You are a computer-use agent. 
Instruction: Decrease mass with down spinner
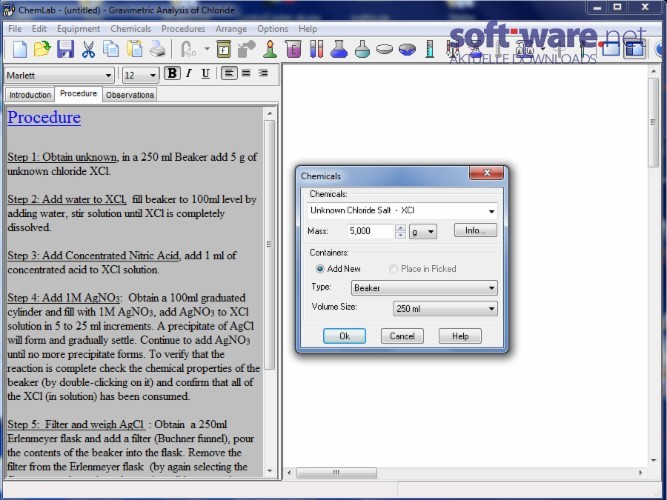pyautogui.click(x=400, y=234)
